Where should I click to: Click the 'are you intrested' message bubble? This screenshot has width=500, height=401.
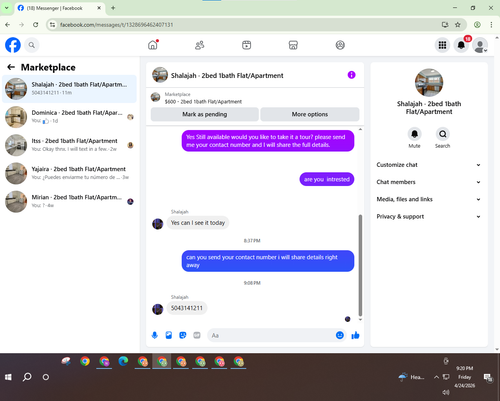pos(327,179)
